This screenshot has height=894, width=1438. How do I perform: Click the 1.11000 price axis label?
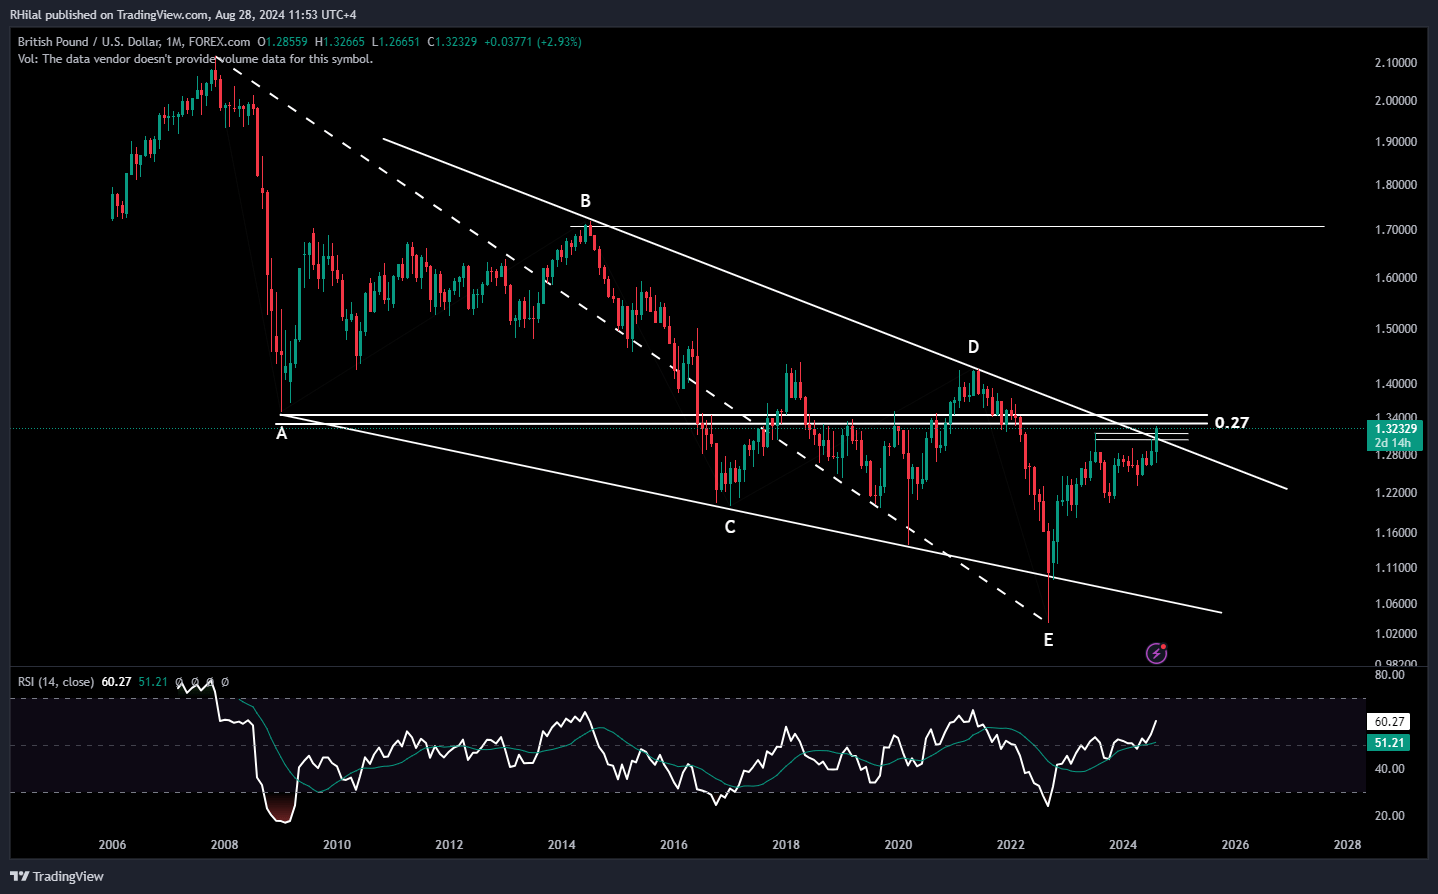pyautogui.click(x=1396, y=568)
